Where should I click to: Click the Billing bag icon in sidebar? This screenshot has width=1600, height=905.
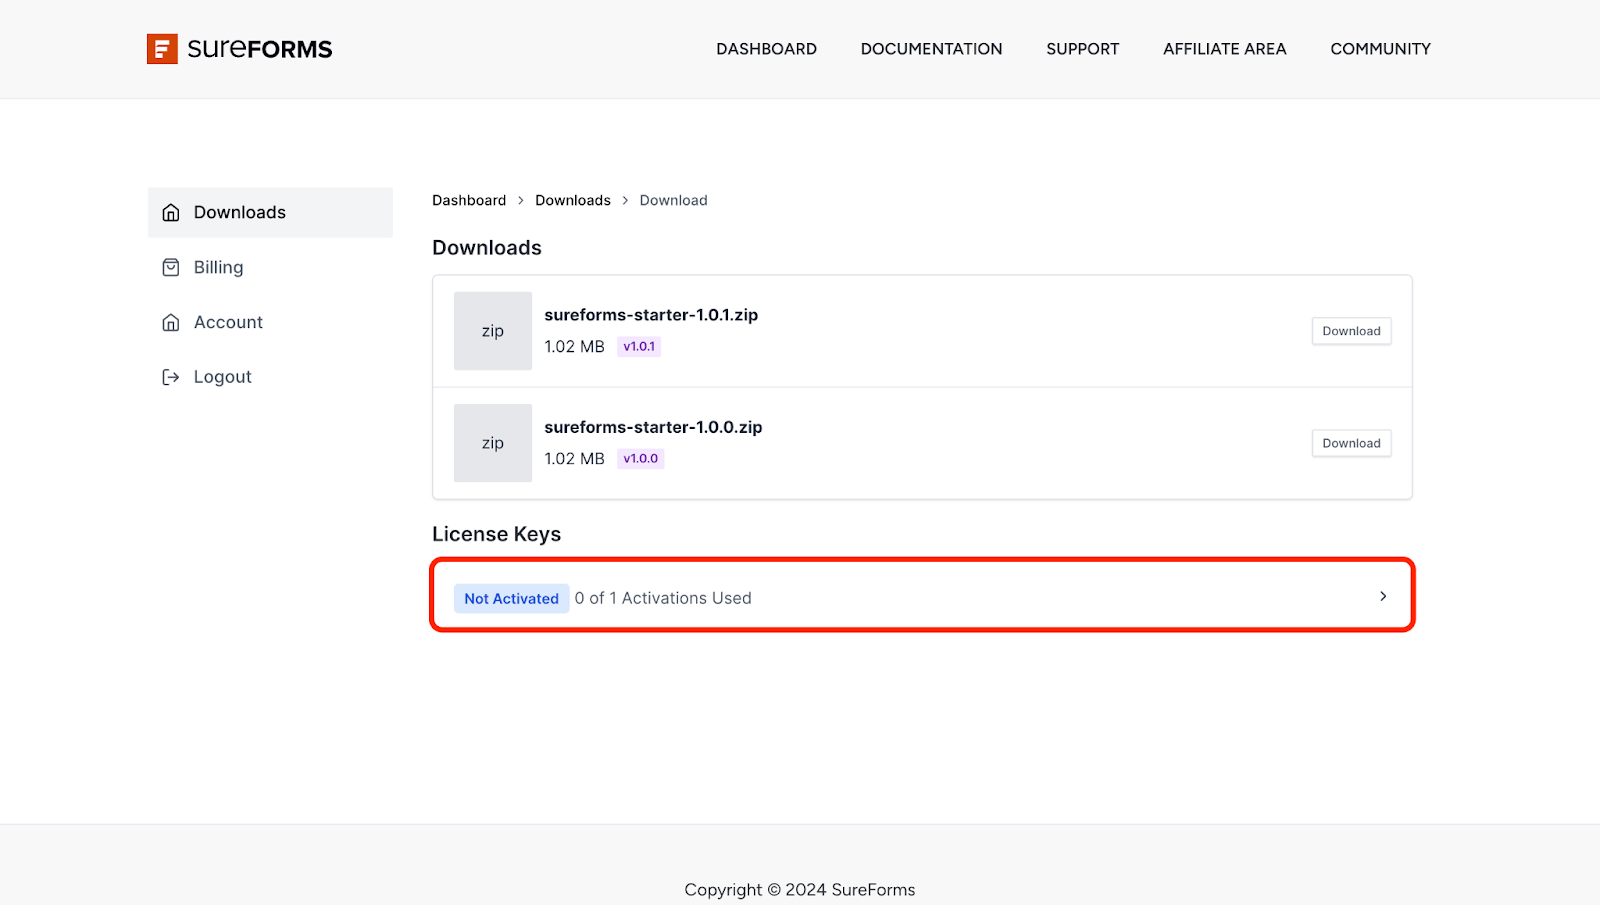171,268
